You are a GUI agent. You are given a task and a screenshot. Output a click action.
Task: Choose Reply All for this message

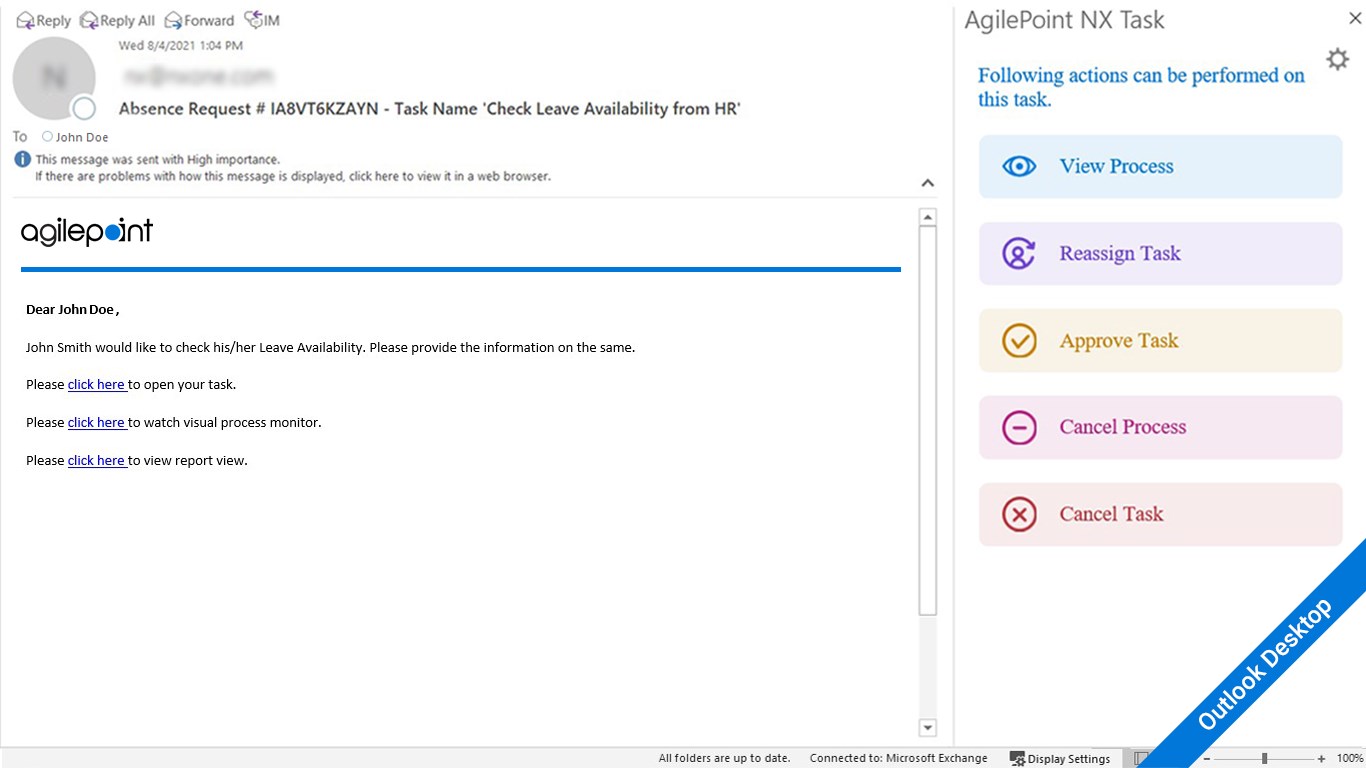pyautogui.click(x=117, y=20)
